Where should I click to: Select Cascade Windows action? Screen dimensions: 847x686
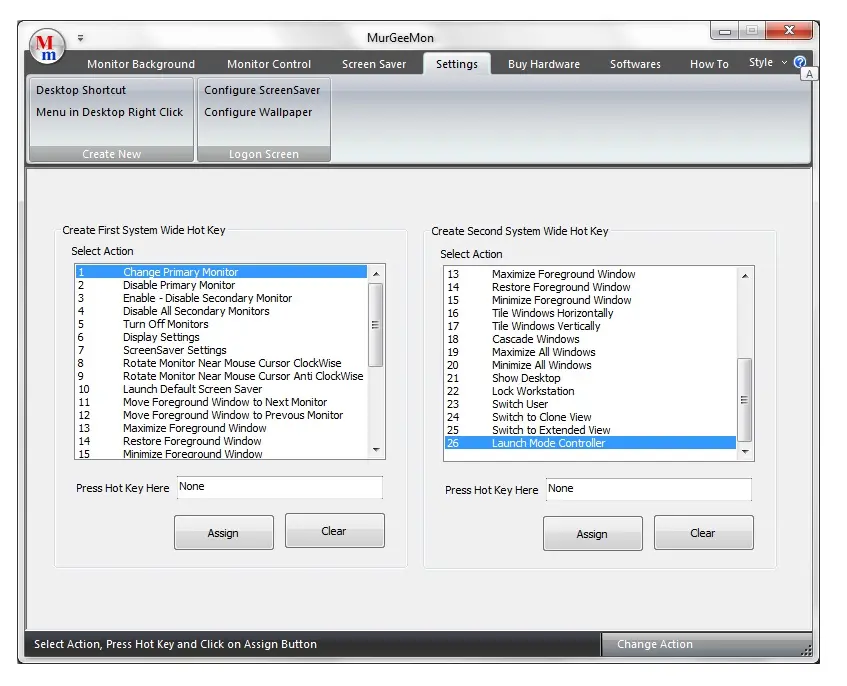pyautogui.click(x=590, y=339)
